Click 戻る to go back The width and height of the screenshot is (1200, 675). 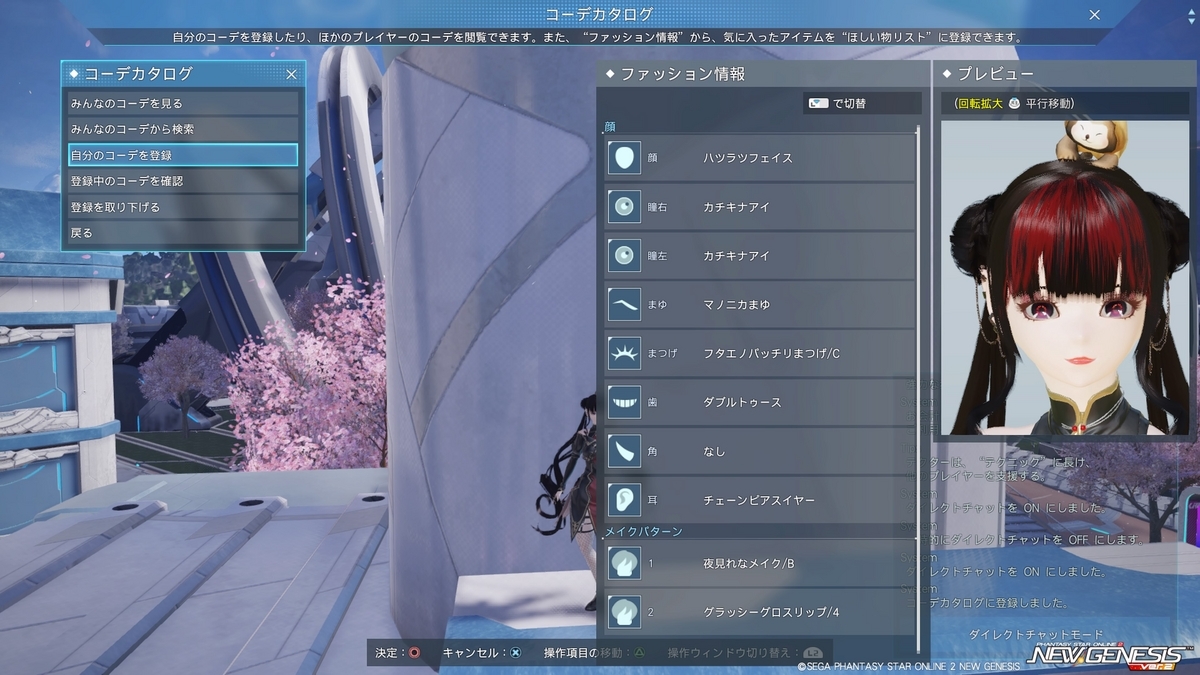183,233
